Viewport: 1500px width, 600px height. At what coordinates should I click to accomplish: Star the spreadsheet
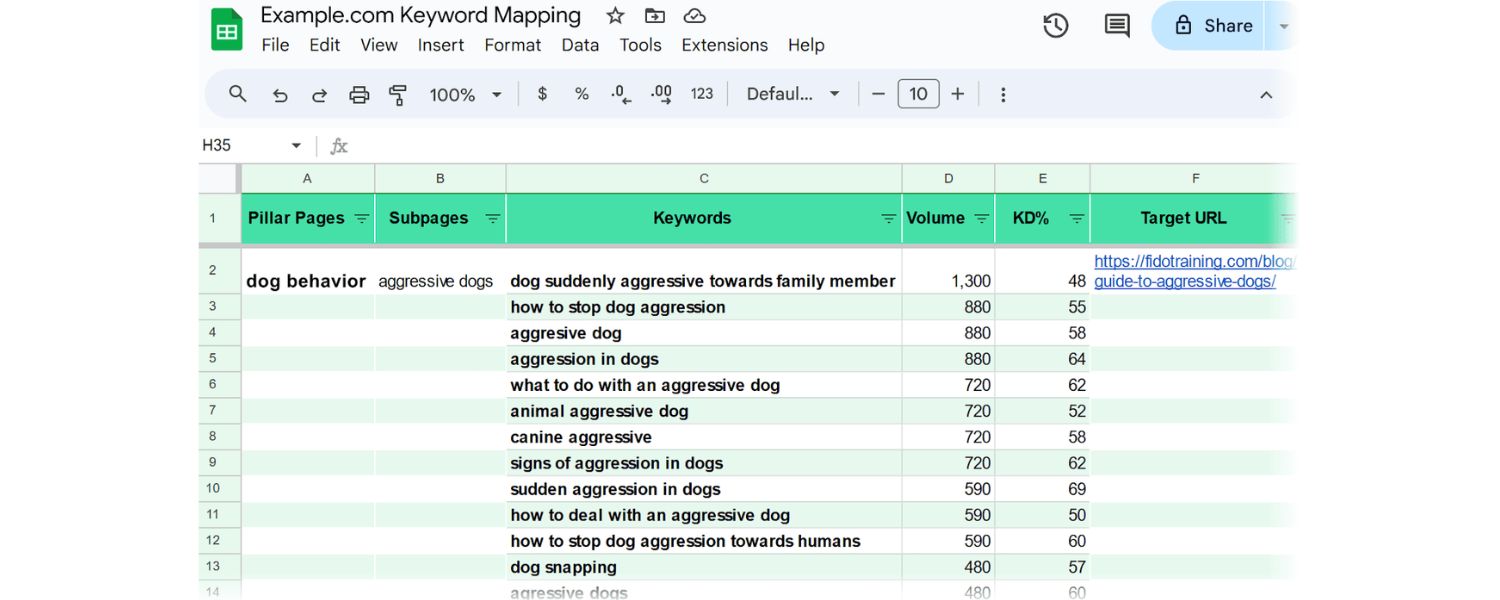(614, 16)
